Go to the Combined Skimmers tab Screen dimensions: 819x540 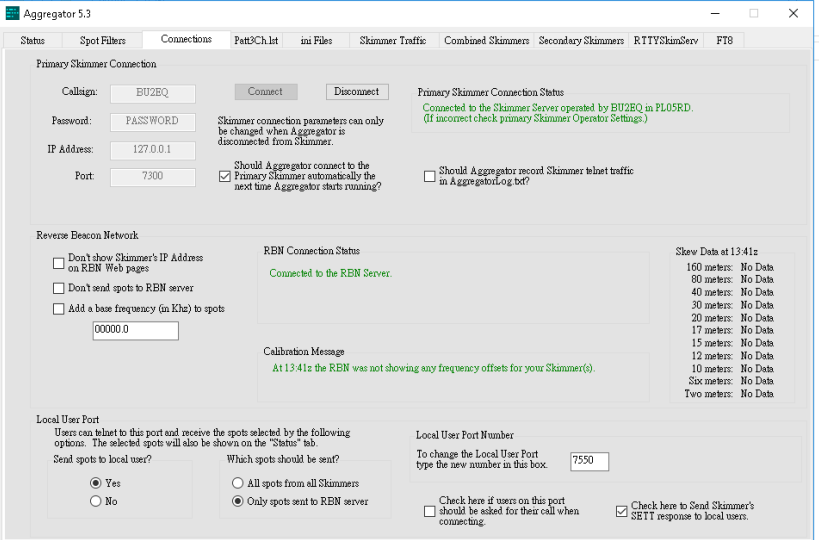(486, 40)
